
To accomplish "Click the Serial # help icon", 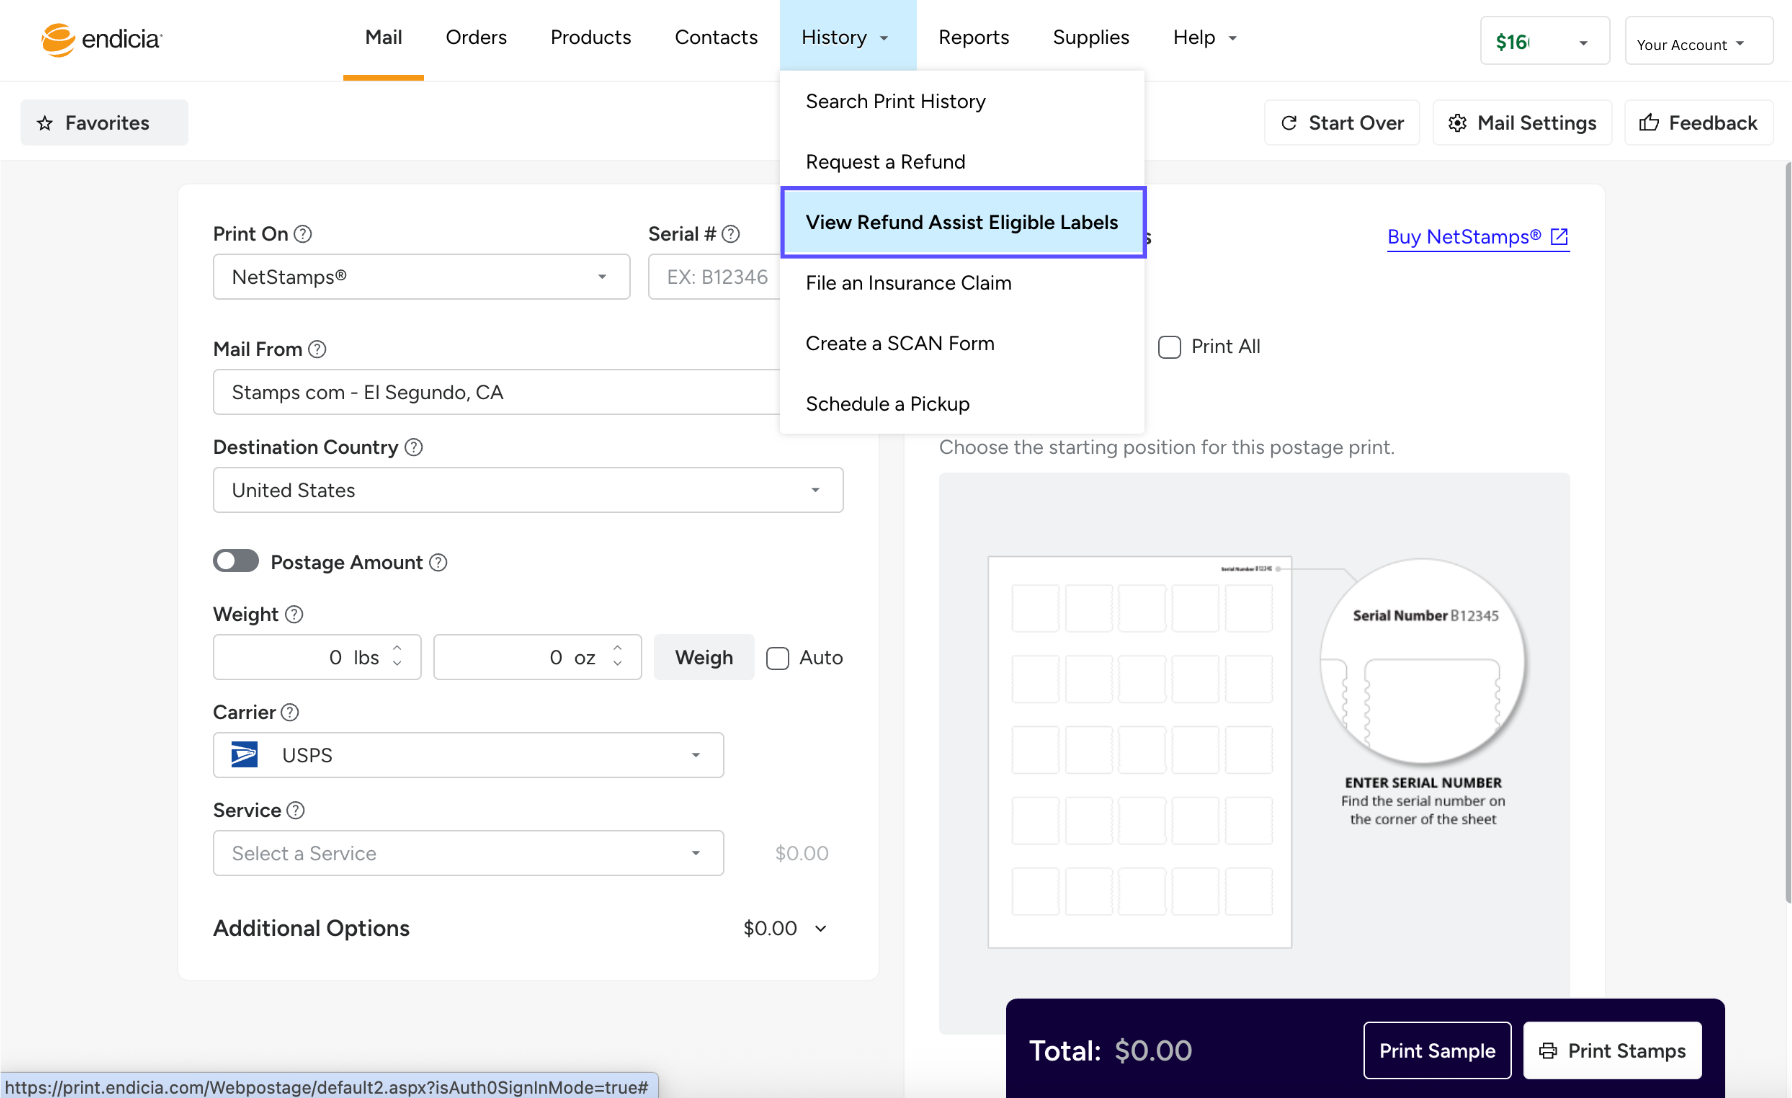I will (x=731, y=234).
